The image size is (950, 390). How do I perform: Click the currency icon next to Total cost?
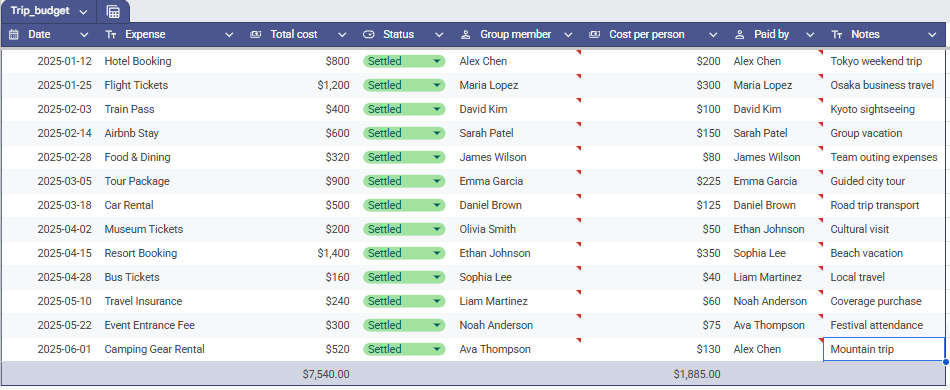tap(256, 35)
